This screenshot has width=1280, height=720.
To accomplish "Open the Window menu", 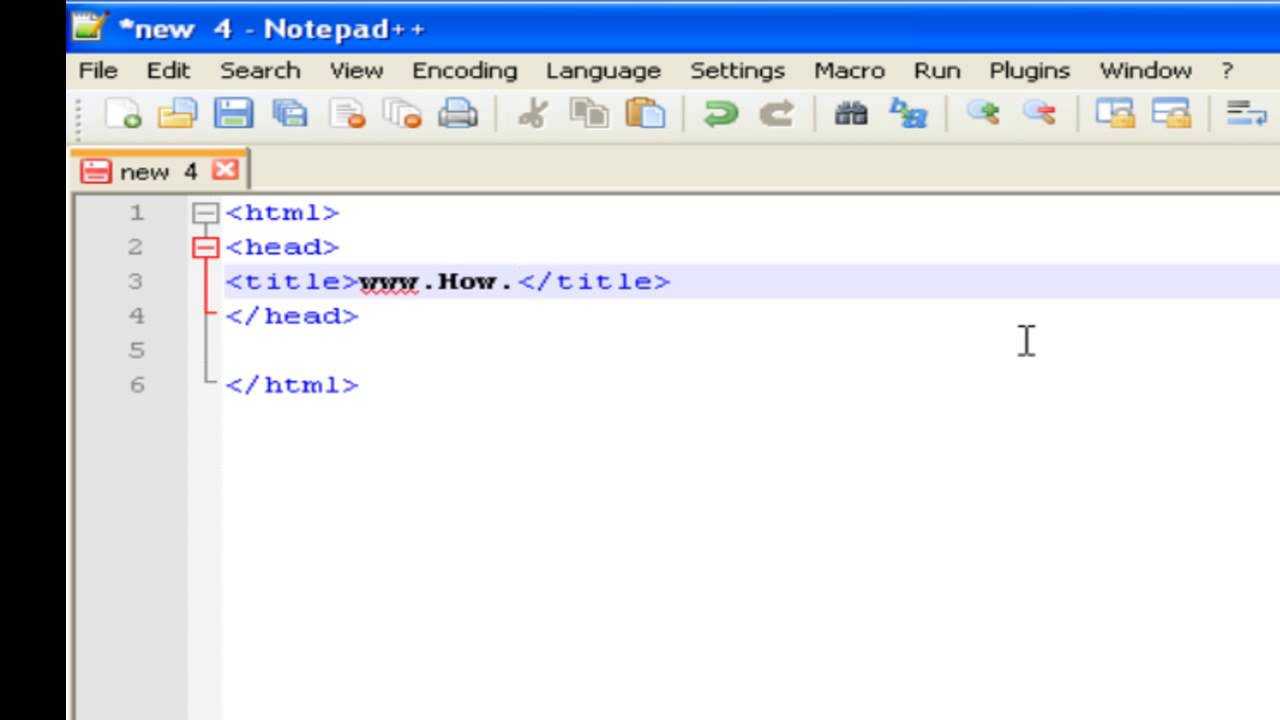I will (1145, 71).
